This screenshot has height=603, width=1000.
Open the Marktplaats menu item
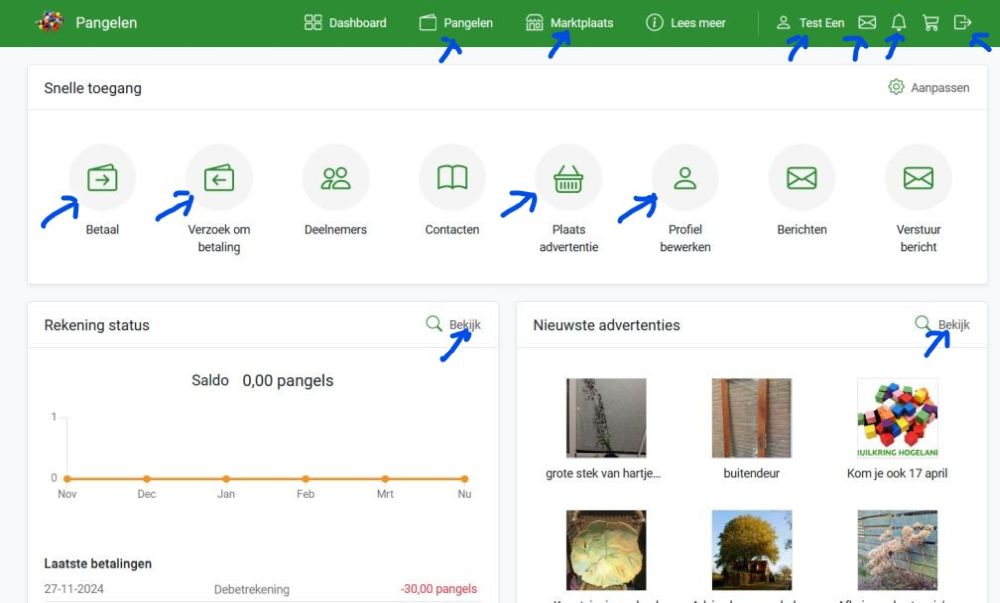[570, 23]
